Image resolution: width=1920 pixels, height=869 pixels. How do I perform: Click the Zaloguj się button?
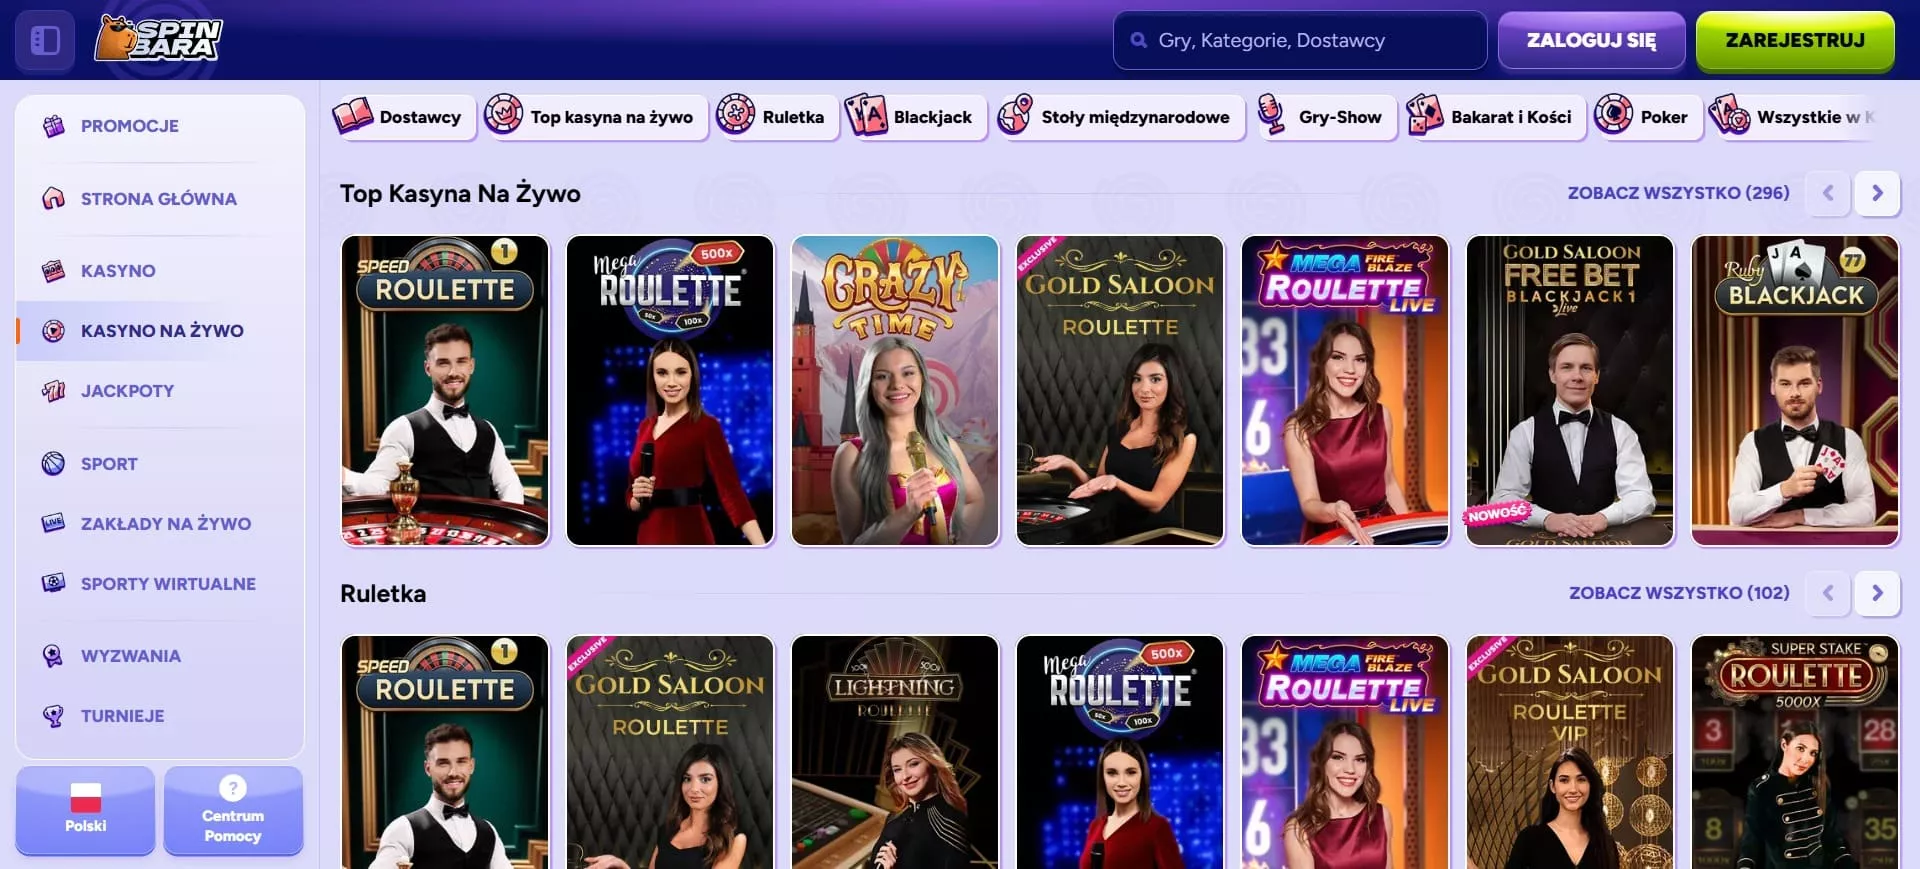[1591, 40]
